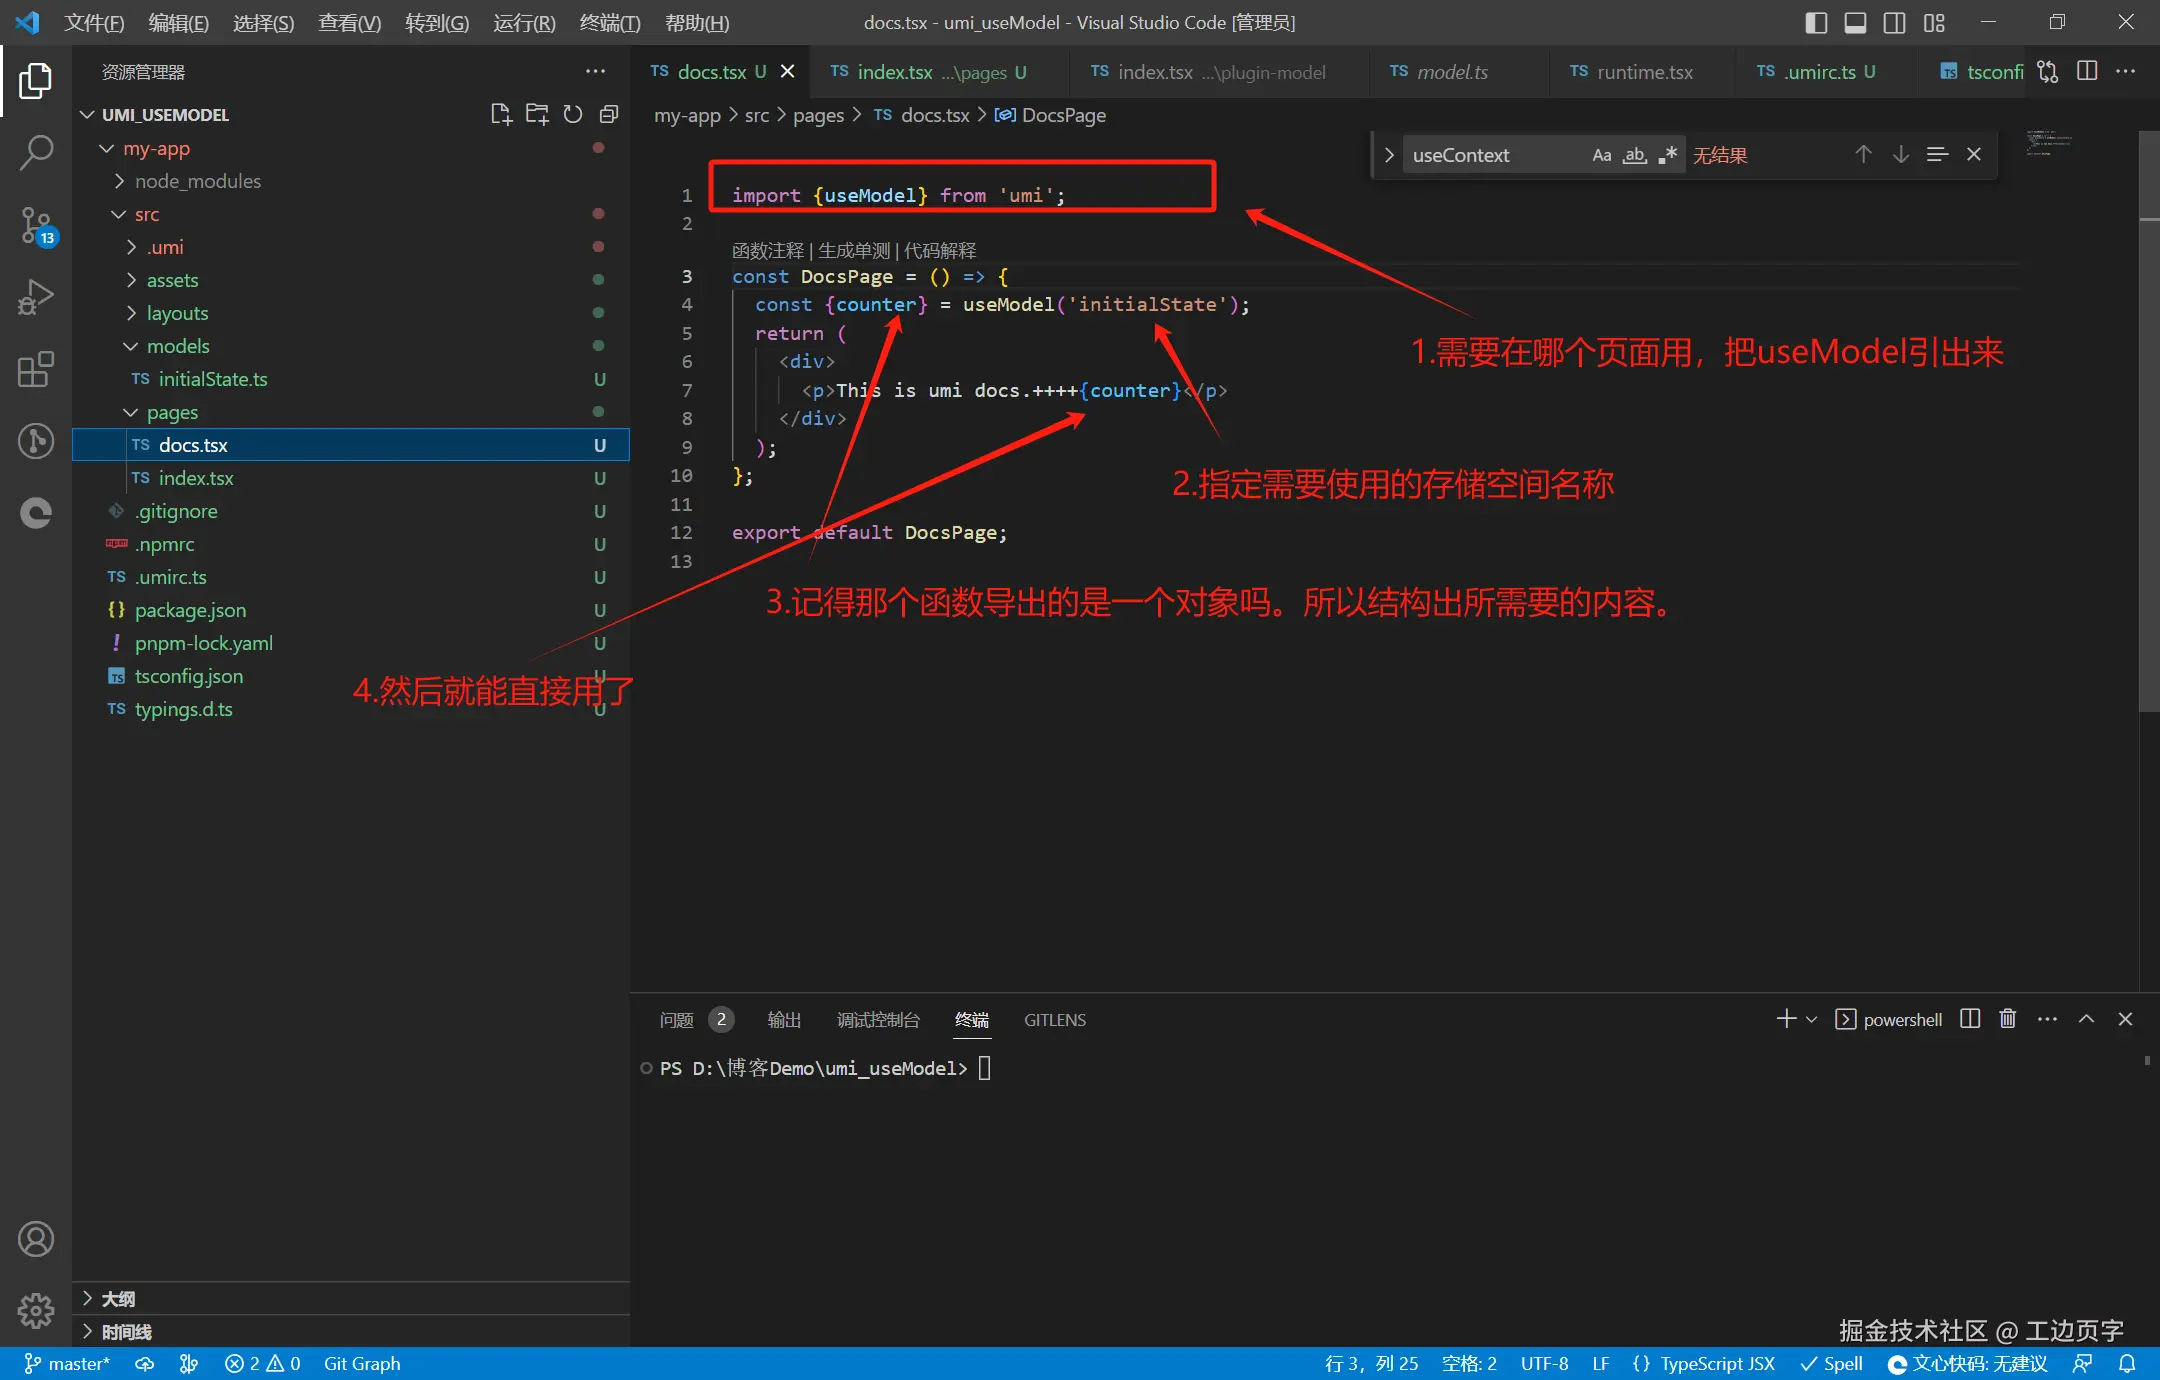The image size is (2160, 1380).
Task: Switch to the runtime.tsx editor tab
Action: point(1644,72)
